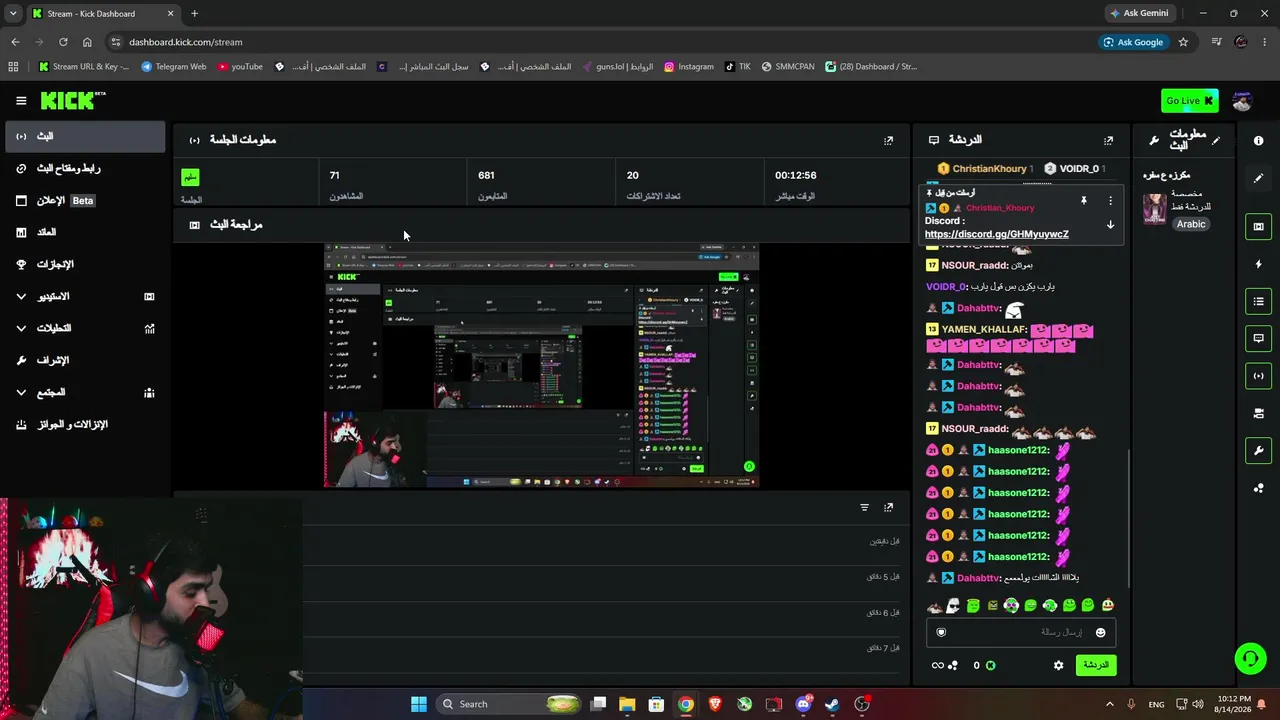Open the camera icon in right toolbar
This screenshot has height=720, width=1280.
[x=1258, y=413]
